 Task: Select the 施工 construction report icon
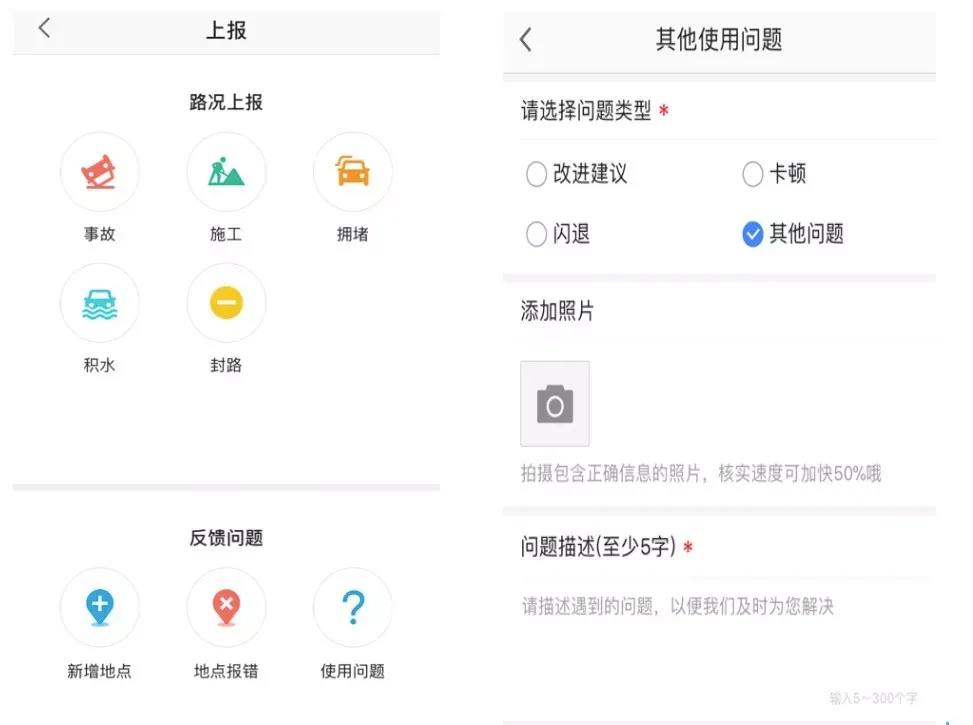coord(226,172)
